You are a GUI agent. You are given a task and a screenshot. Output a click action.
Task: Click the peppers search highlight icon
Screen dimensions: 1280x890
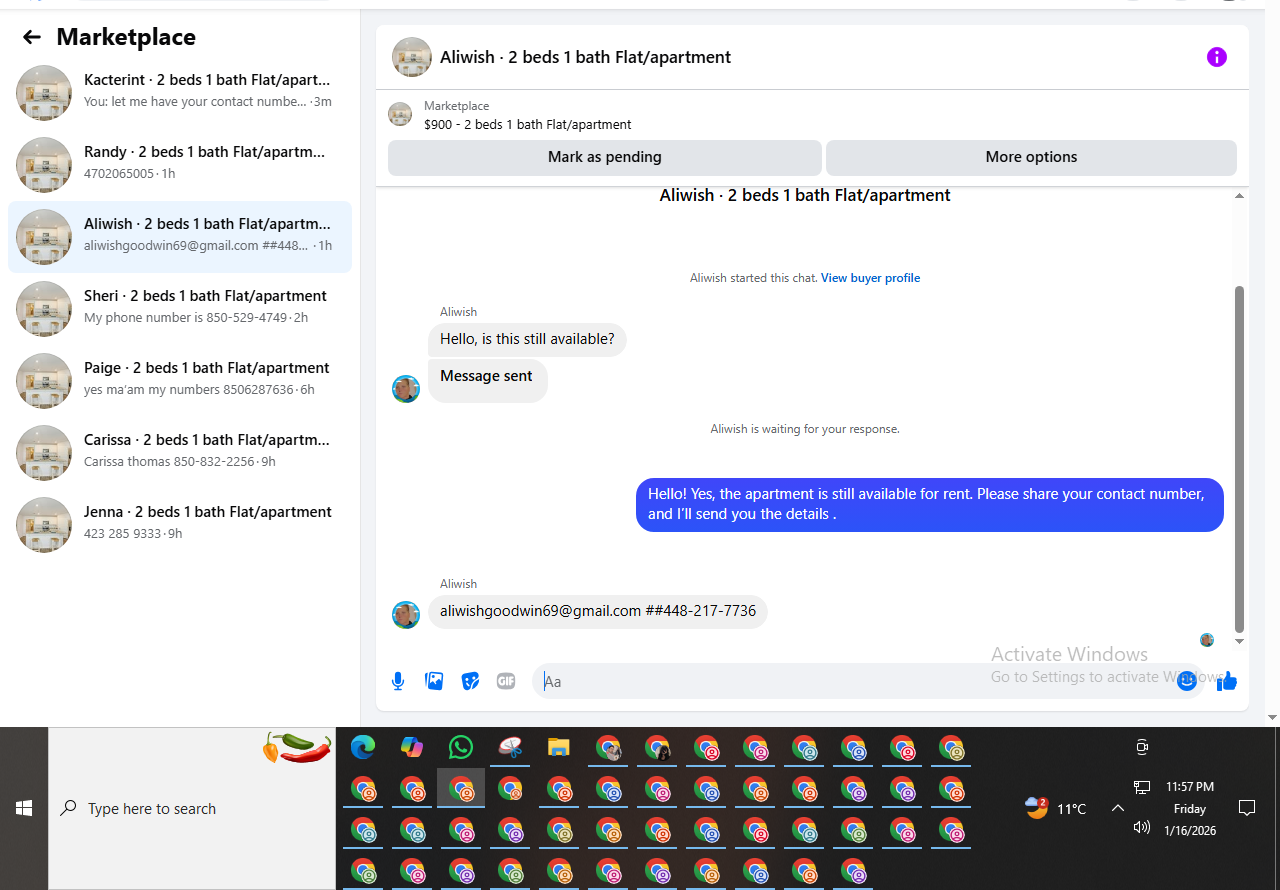click(297, 747)
